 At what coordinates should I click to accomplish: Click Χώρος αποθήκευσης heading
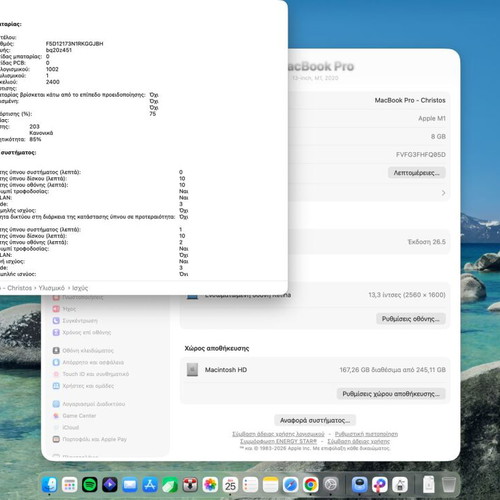coord(217,349)
